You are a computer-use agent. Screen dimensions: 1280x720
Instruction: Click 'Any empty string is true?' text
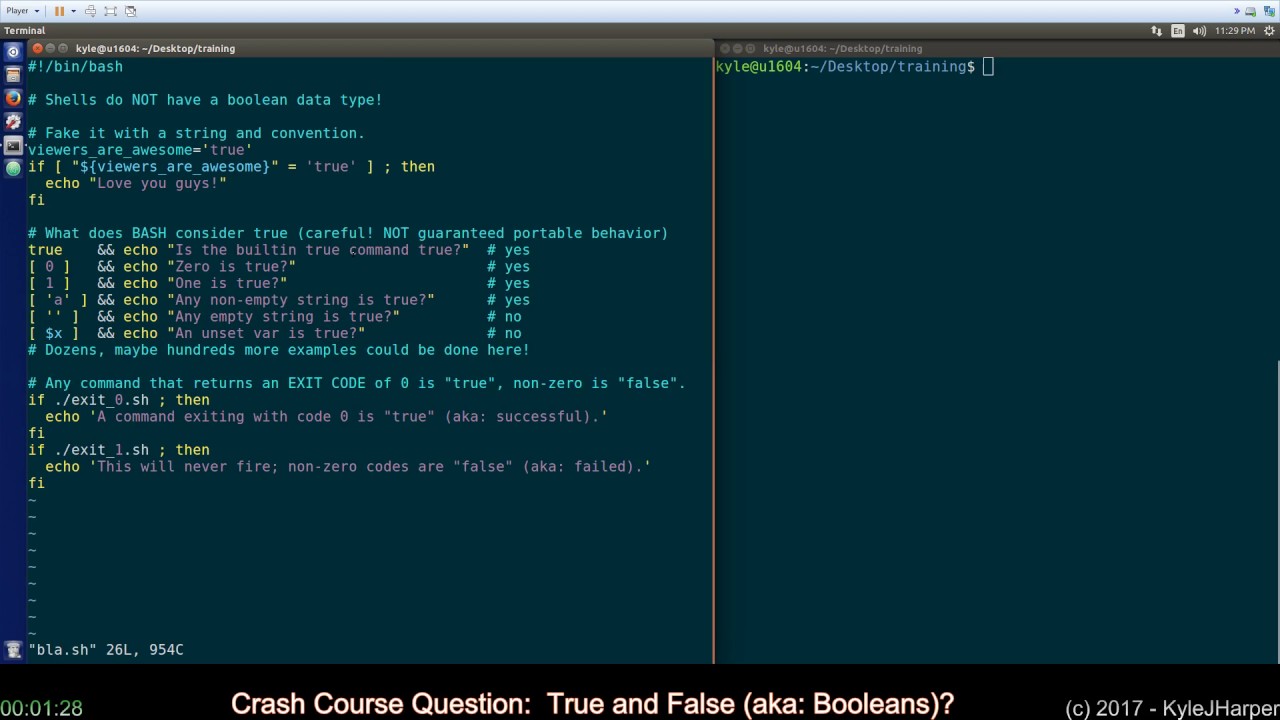click(283, 317)
